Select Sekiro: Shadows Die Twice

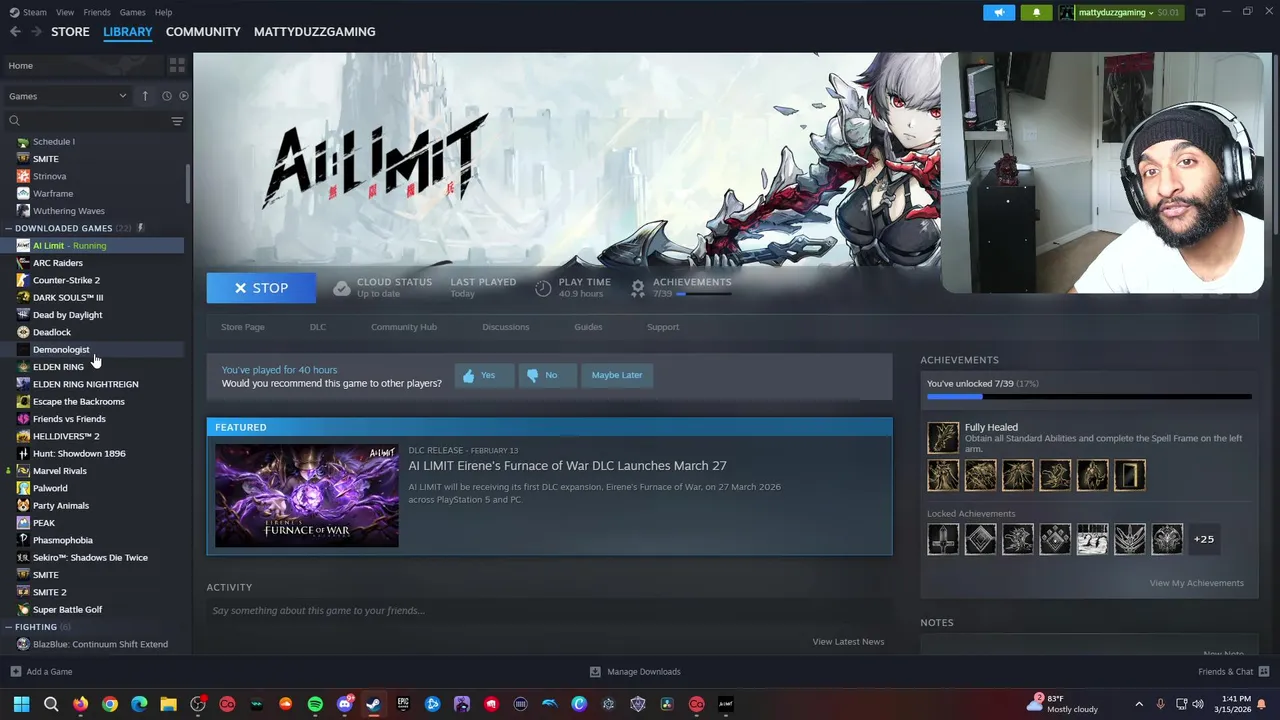tap(92, 558)
